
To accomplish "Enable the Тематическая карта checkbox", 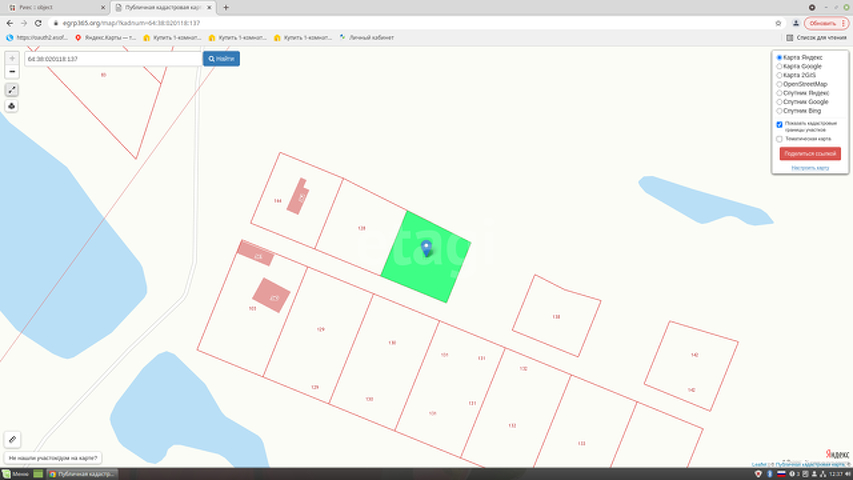I will pyautogui.click(x=780, y=139).
